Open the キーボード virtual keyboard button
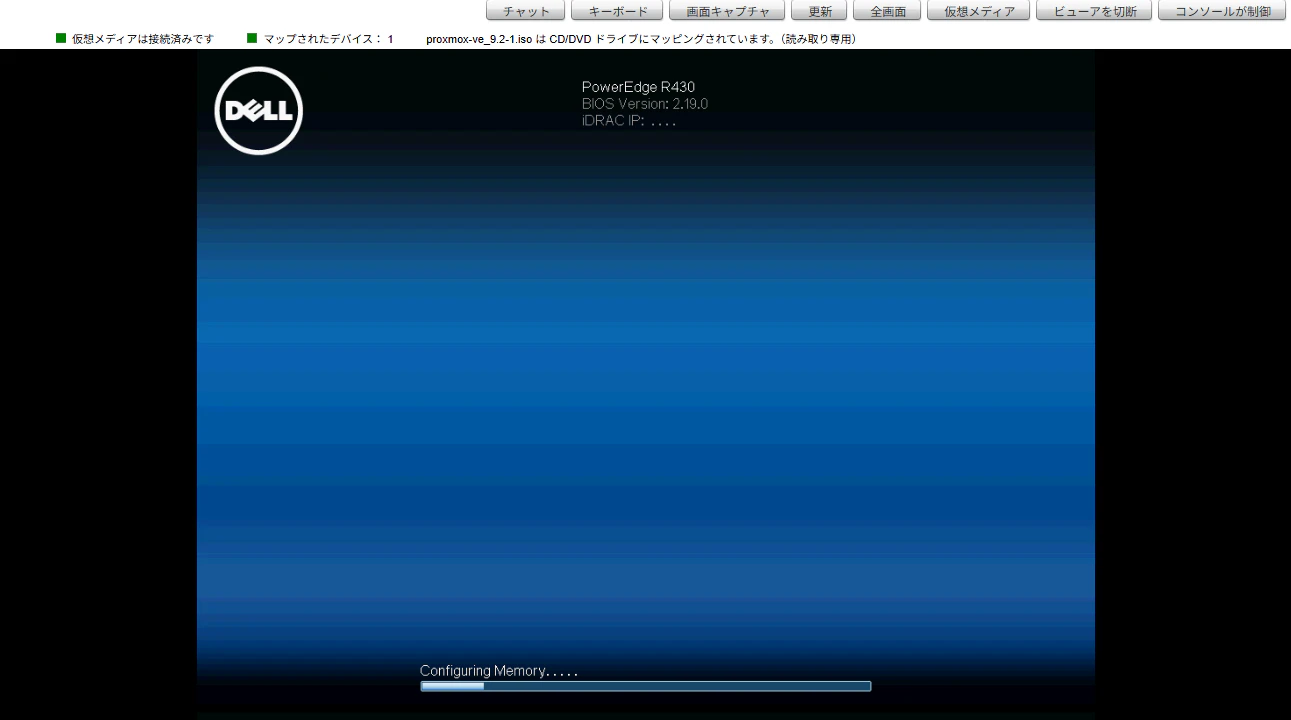Image resolution: width=1291 pixels, height=720 pixels. pyautogui.click(x=617, y=11)
